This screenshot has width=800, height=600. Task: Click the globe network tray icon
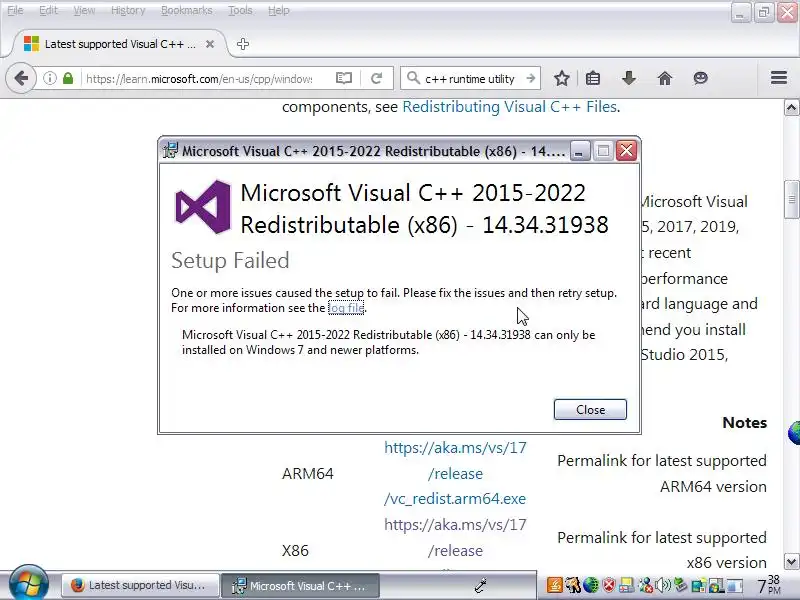(591, 585)
